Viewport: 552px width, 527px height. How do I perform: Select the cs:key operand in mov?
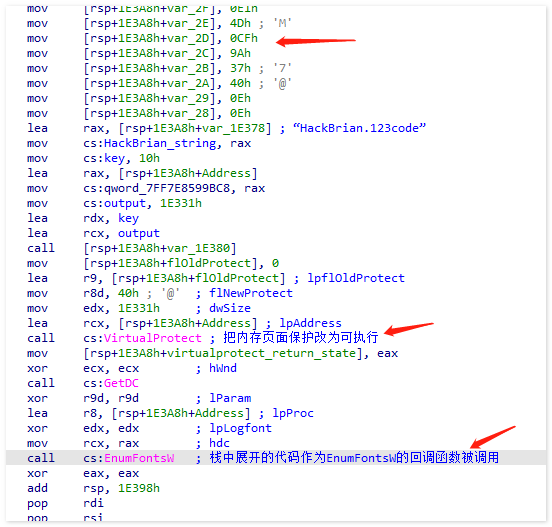point(104,158)
